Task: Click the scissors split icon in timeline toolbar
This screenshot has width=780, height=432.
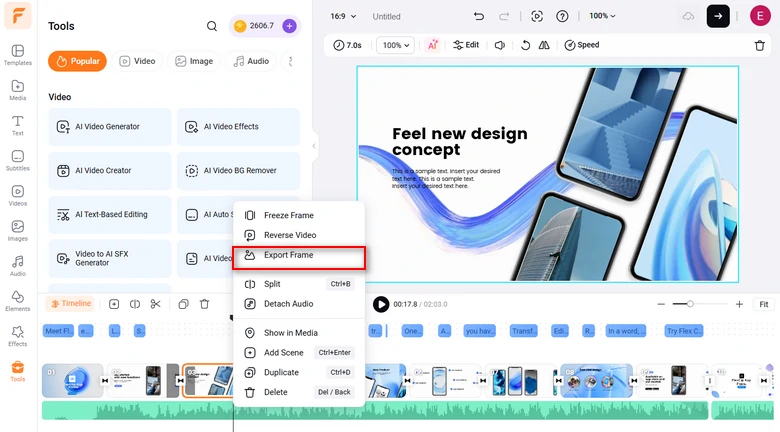Action: [x=155, y=304]
